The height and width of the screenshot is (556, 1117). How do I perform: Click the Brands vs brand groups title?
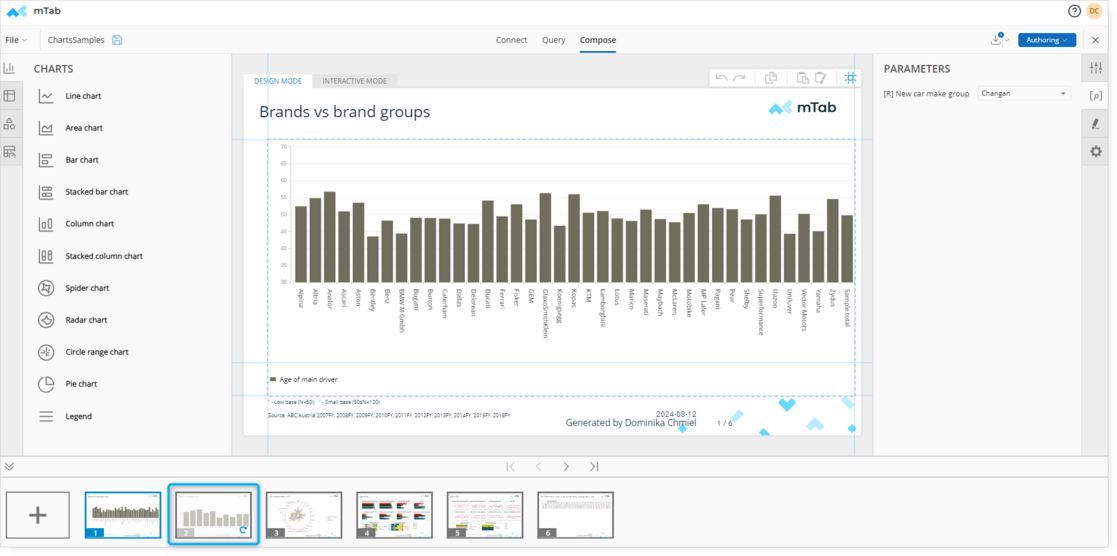pyautogui.click(x=345, y=112)
